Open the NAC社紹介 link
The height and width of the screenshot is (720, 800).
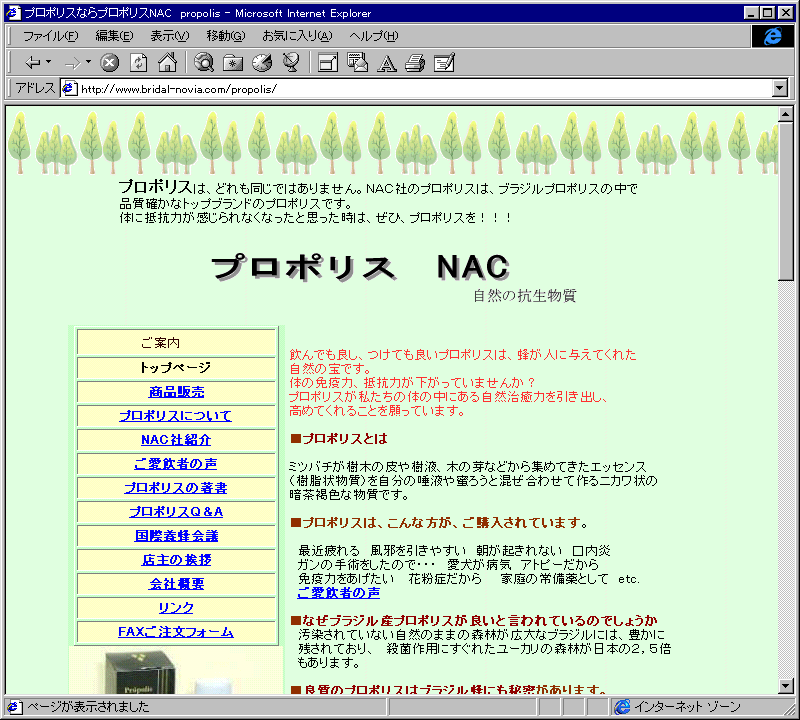176,440
